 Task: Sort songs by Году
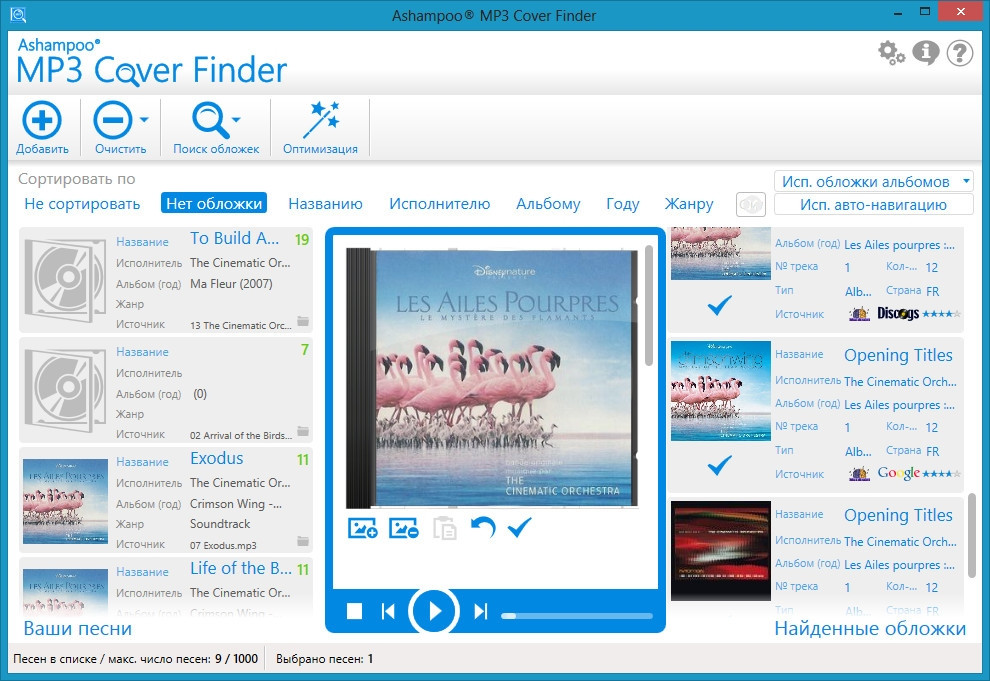[x=623, y=204]
